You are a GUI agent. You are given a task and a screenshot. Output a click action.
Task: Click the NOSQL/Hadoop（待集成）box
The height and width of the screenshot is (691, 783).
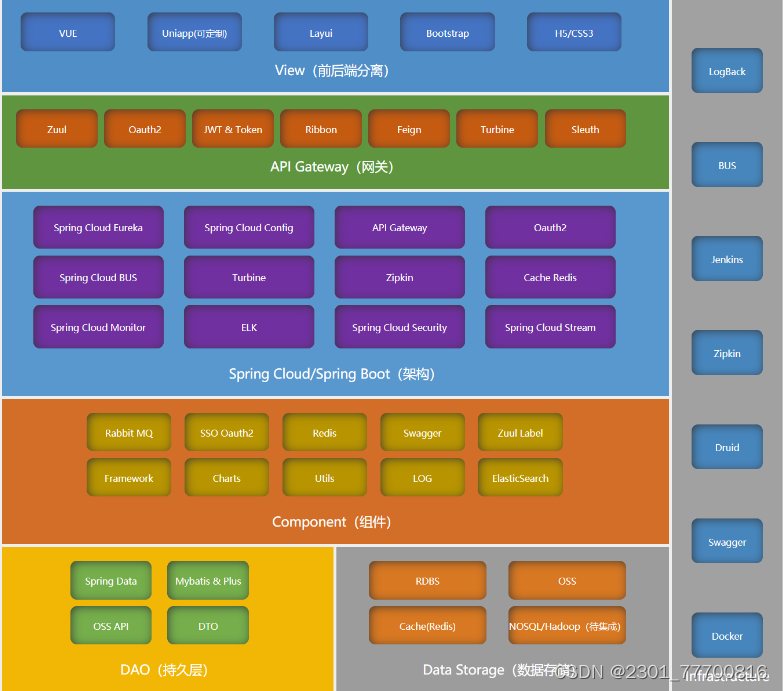pos(567,626)
